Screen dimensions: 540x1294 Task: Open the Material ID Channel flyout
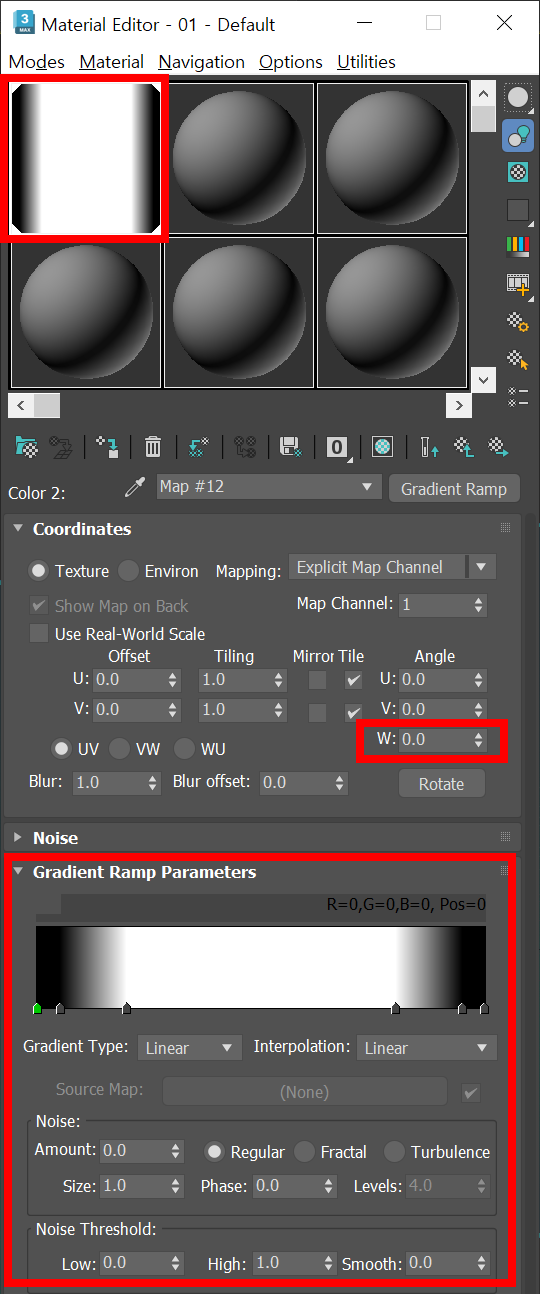coord(338,447)
